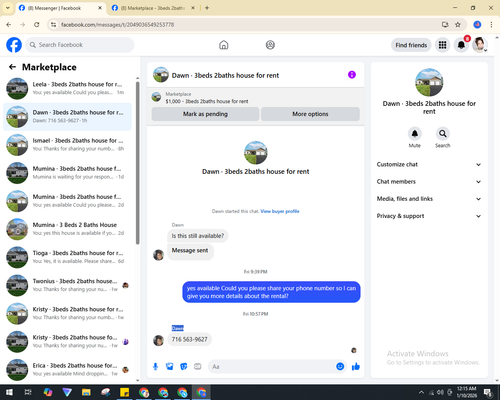Open Ismael conversation in list

click(x=67, y=145)
